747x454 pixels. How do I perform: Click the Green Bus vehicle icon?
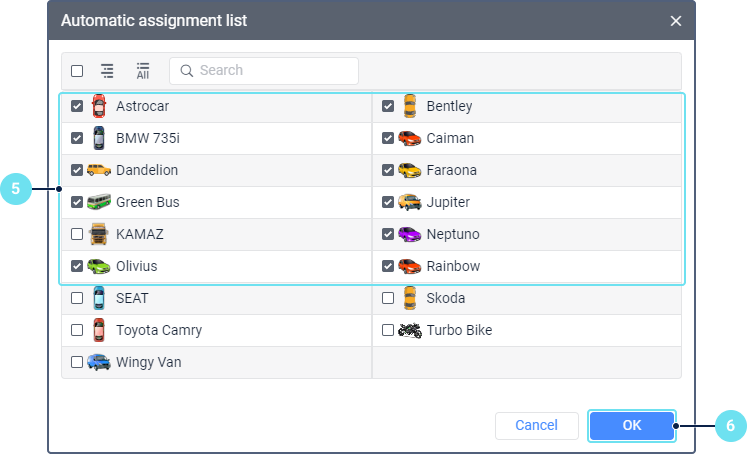(98, 202)
